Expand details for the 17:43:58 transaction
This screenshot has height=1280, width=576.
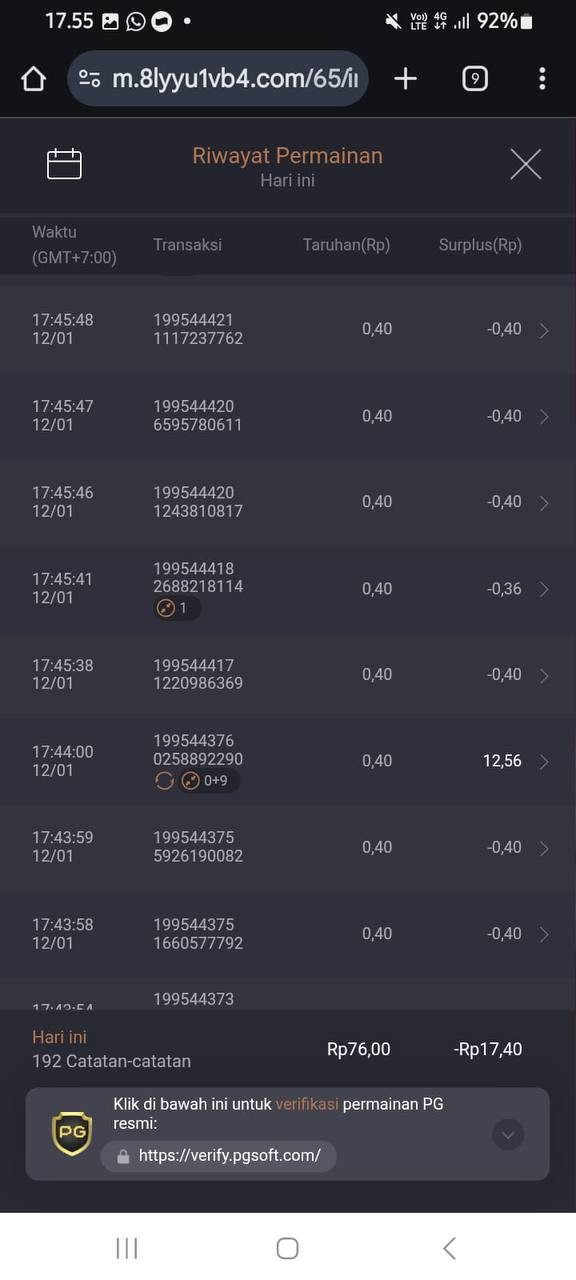click(x=544, y=934)
